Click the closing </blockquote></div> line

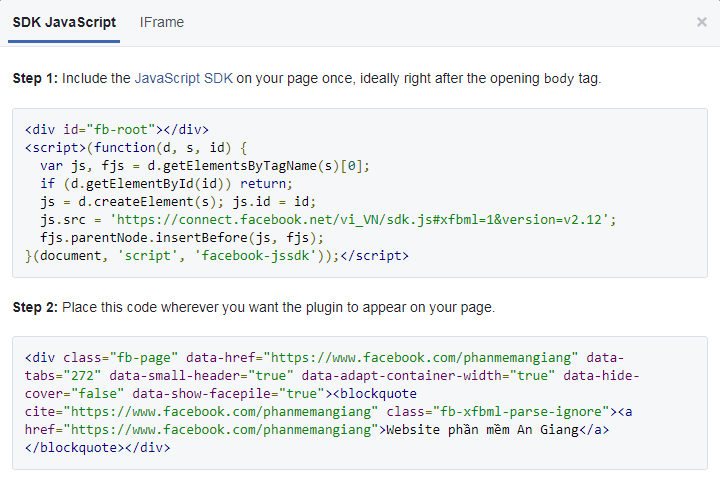point(97,447)
